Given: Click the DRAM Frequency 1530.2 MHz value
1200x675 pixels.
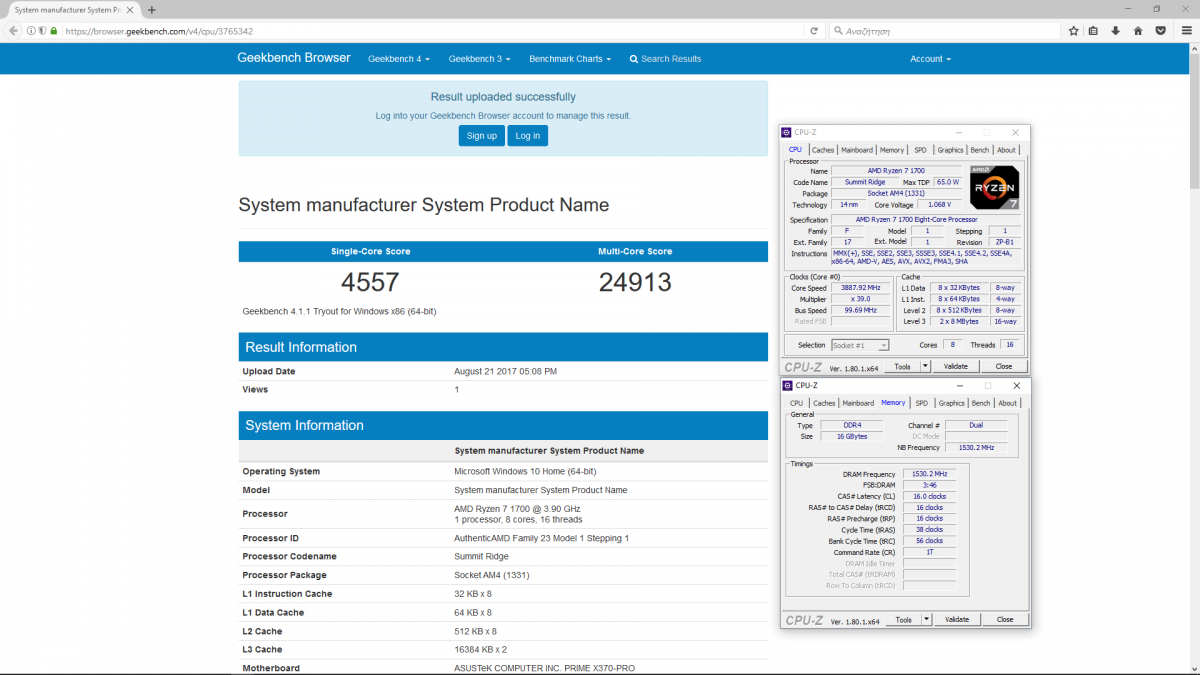Looking at the screenshot, I should coord(928,474).
